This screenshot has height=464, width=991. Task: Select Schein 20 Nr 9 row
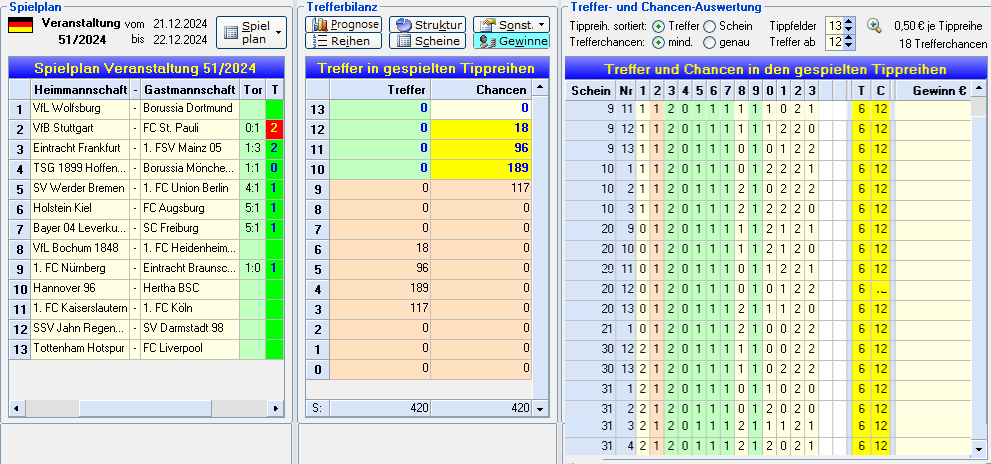coord(768,229)
